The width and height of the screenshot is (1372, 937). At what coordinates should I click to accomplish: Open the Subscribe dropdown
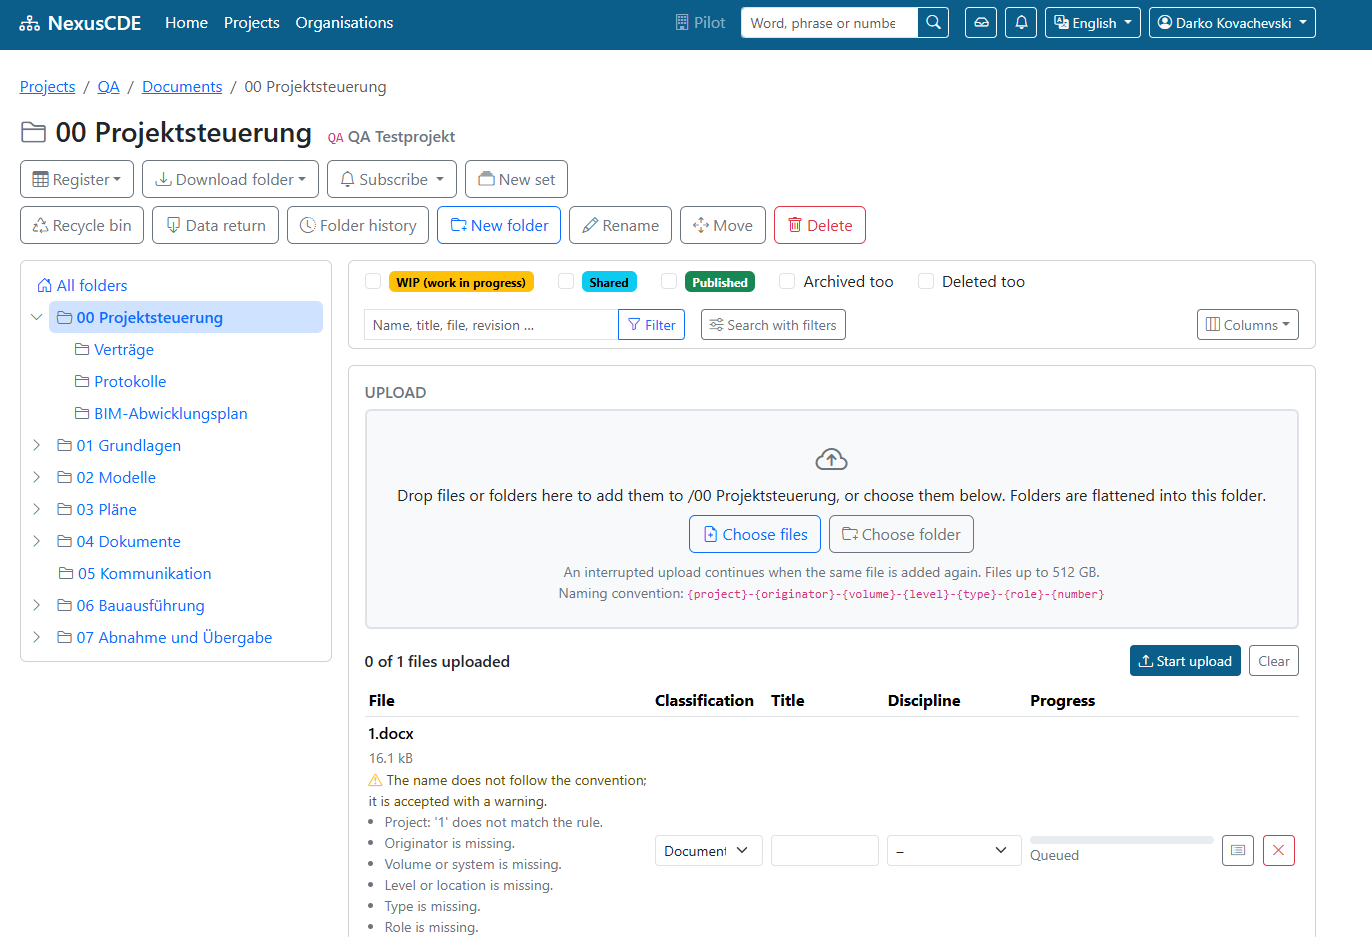(392, 179)
